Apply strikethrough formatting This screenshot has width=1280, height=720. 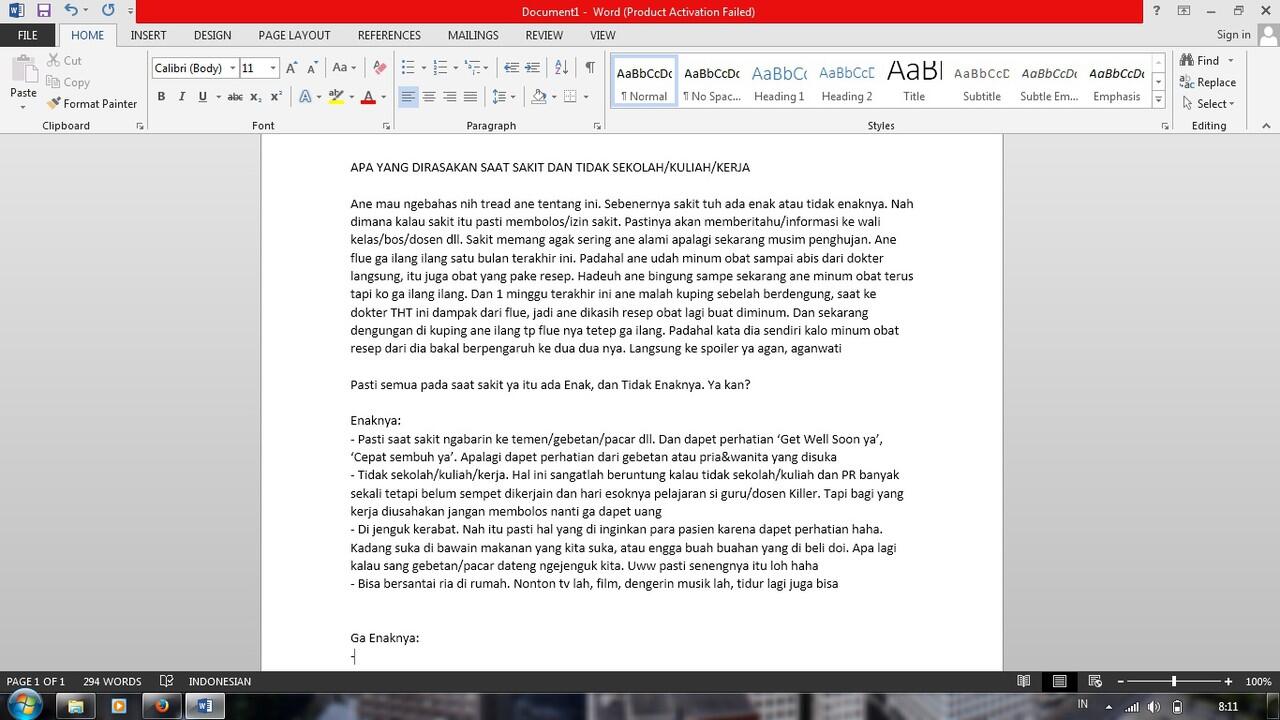(235, 97)
